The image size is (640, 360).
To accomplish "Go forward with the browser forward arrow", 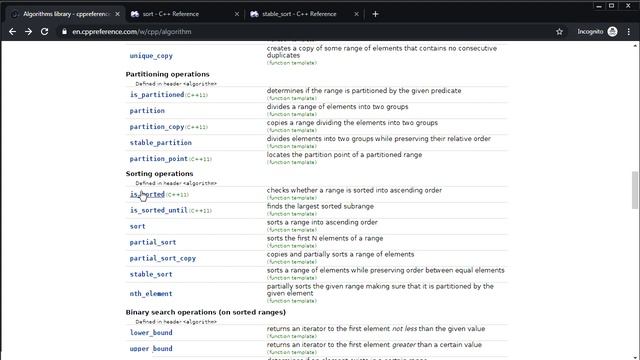I will [28, 32].
